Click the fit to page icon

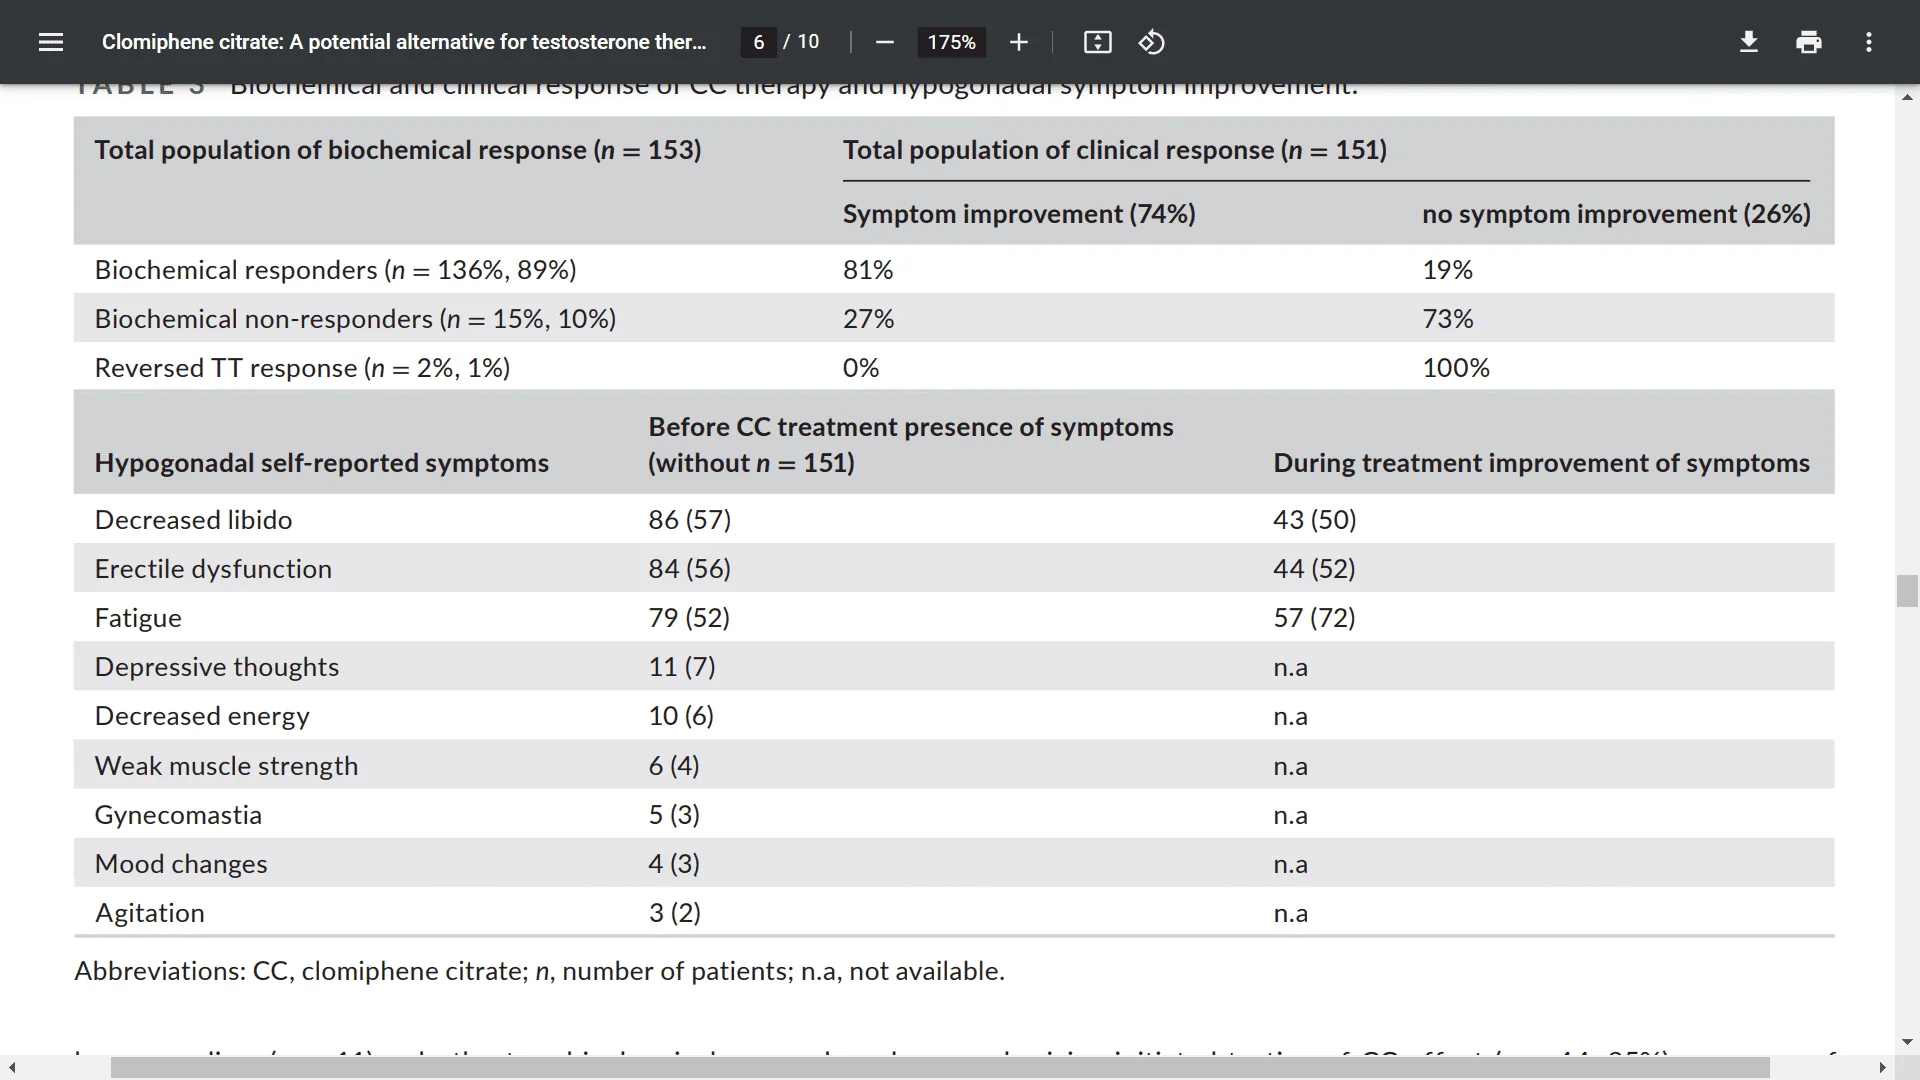click(1097, 42)
